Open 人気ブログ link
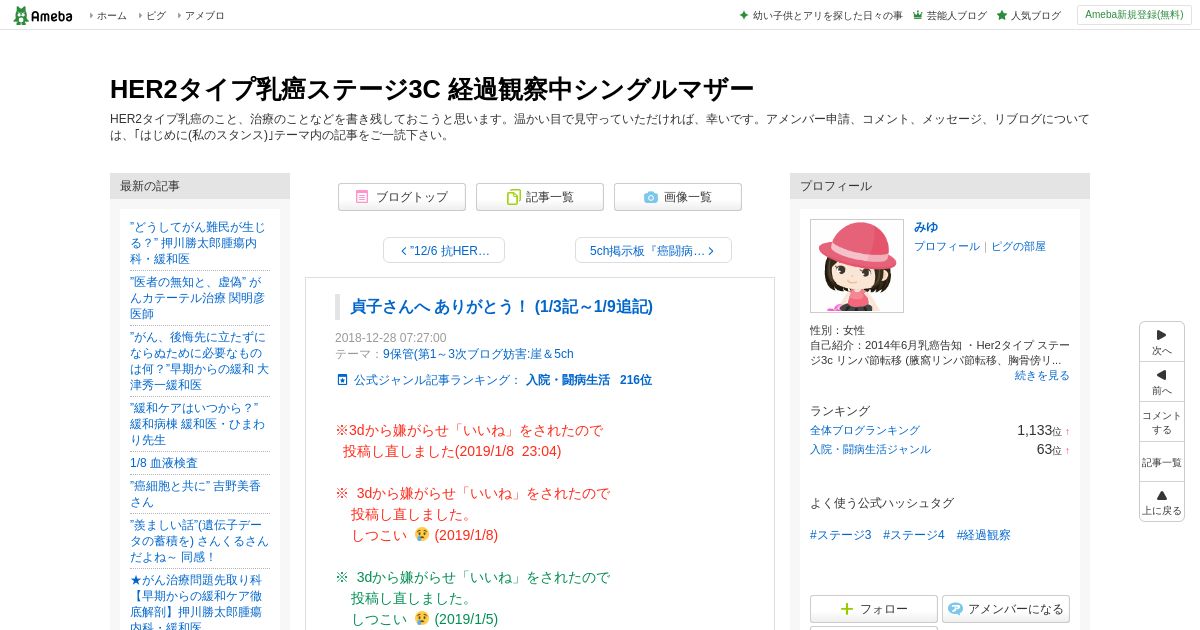The width and height of the screenshot is (1200, 630). [1035, 16]
